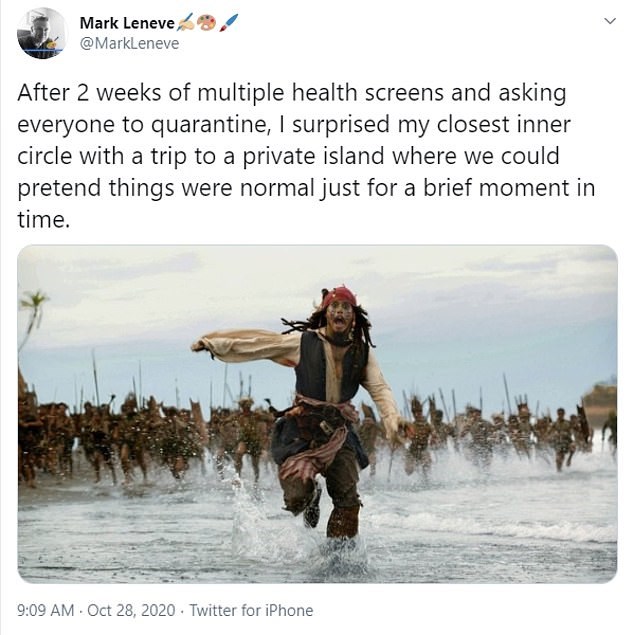
Task: Expand the tweet options chevron
Action: (x=610, y=21)
